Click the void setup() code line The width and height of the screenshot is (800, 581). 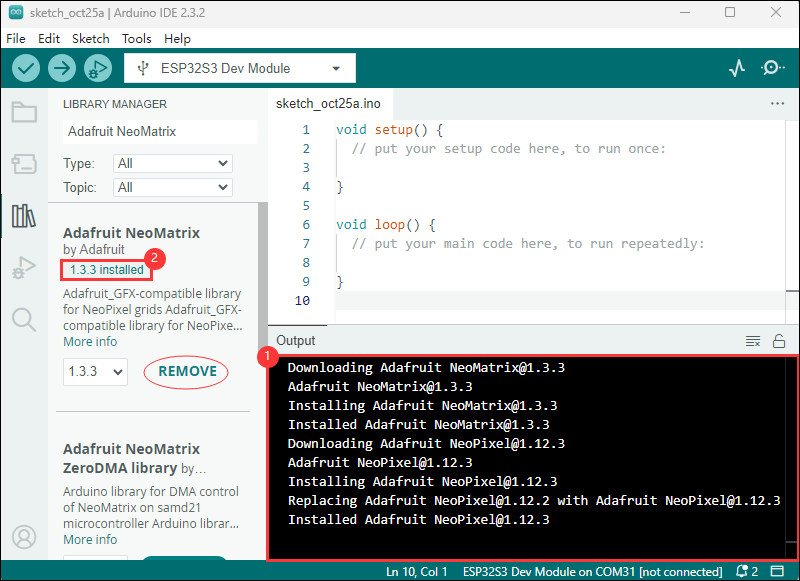coord(389,130)
